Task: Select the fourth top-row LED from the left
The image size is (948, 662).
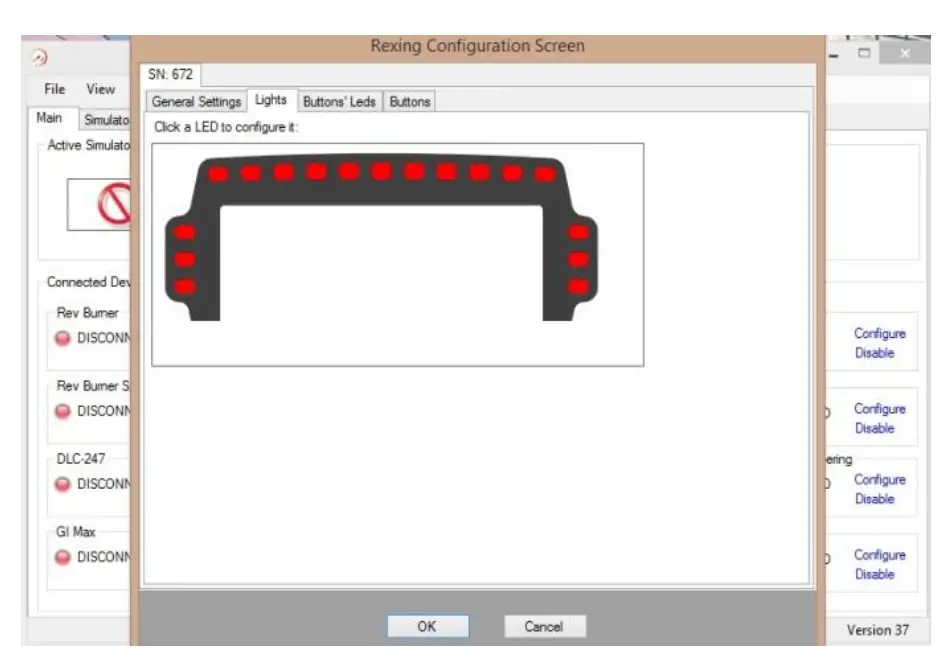Action: (316, 172)
